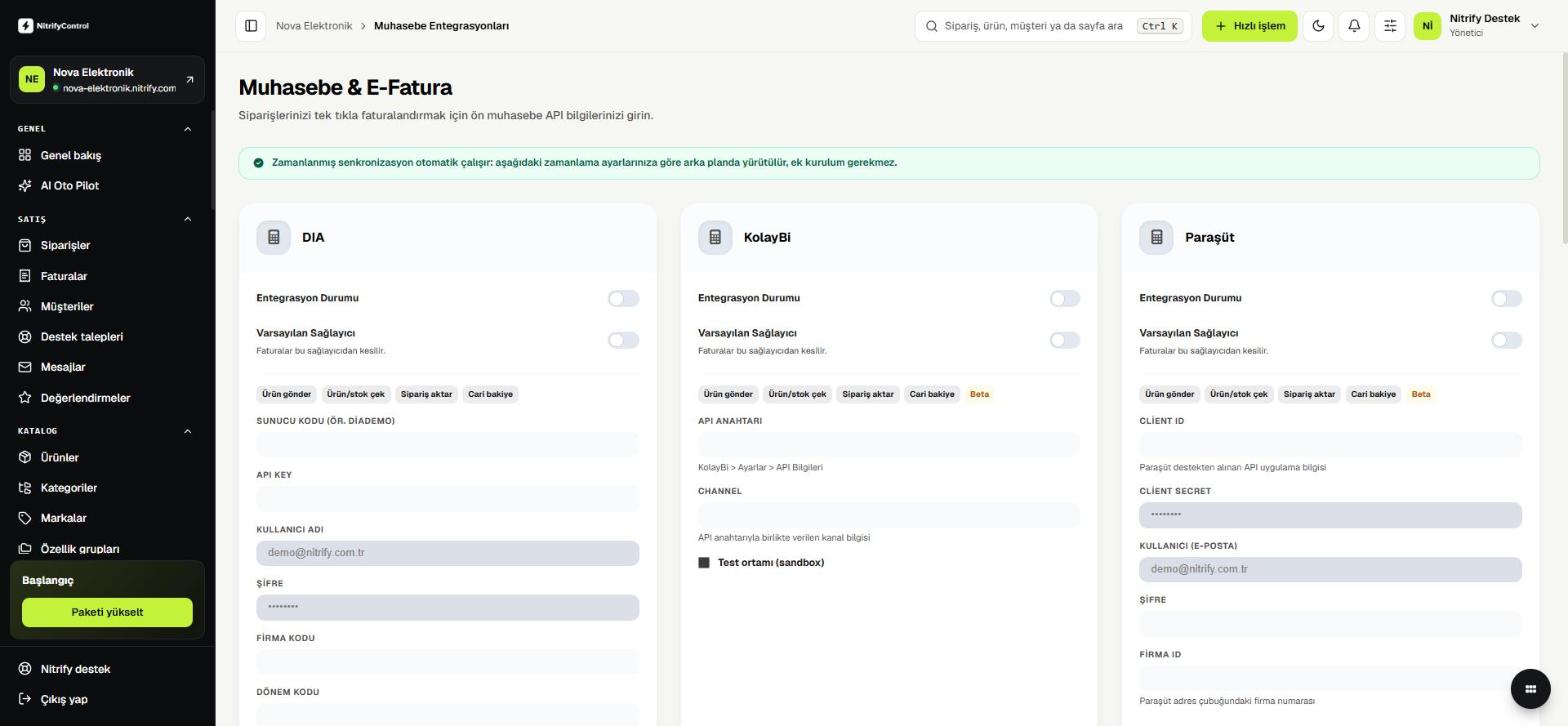
Task: Open display settings sliders icon
Action: [1390, 26]
